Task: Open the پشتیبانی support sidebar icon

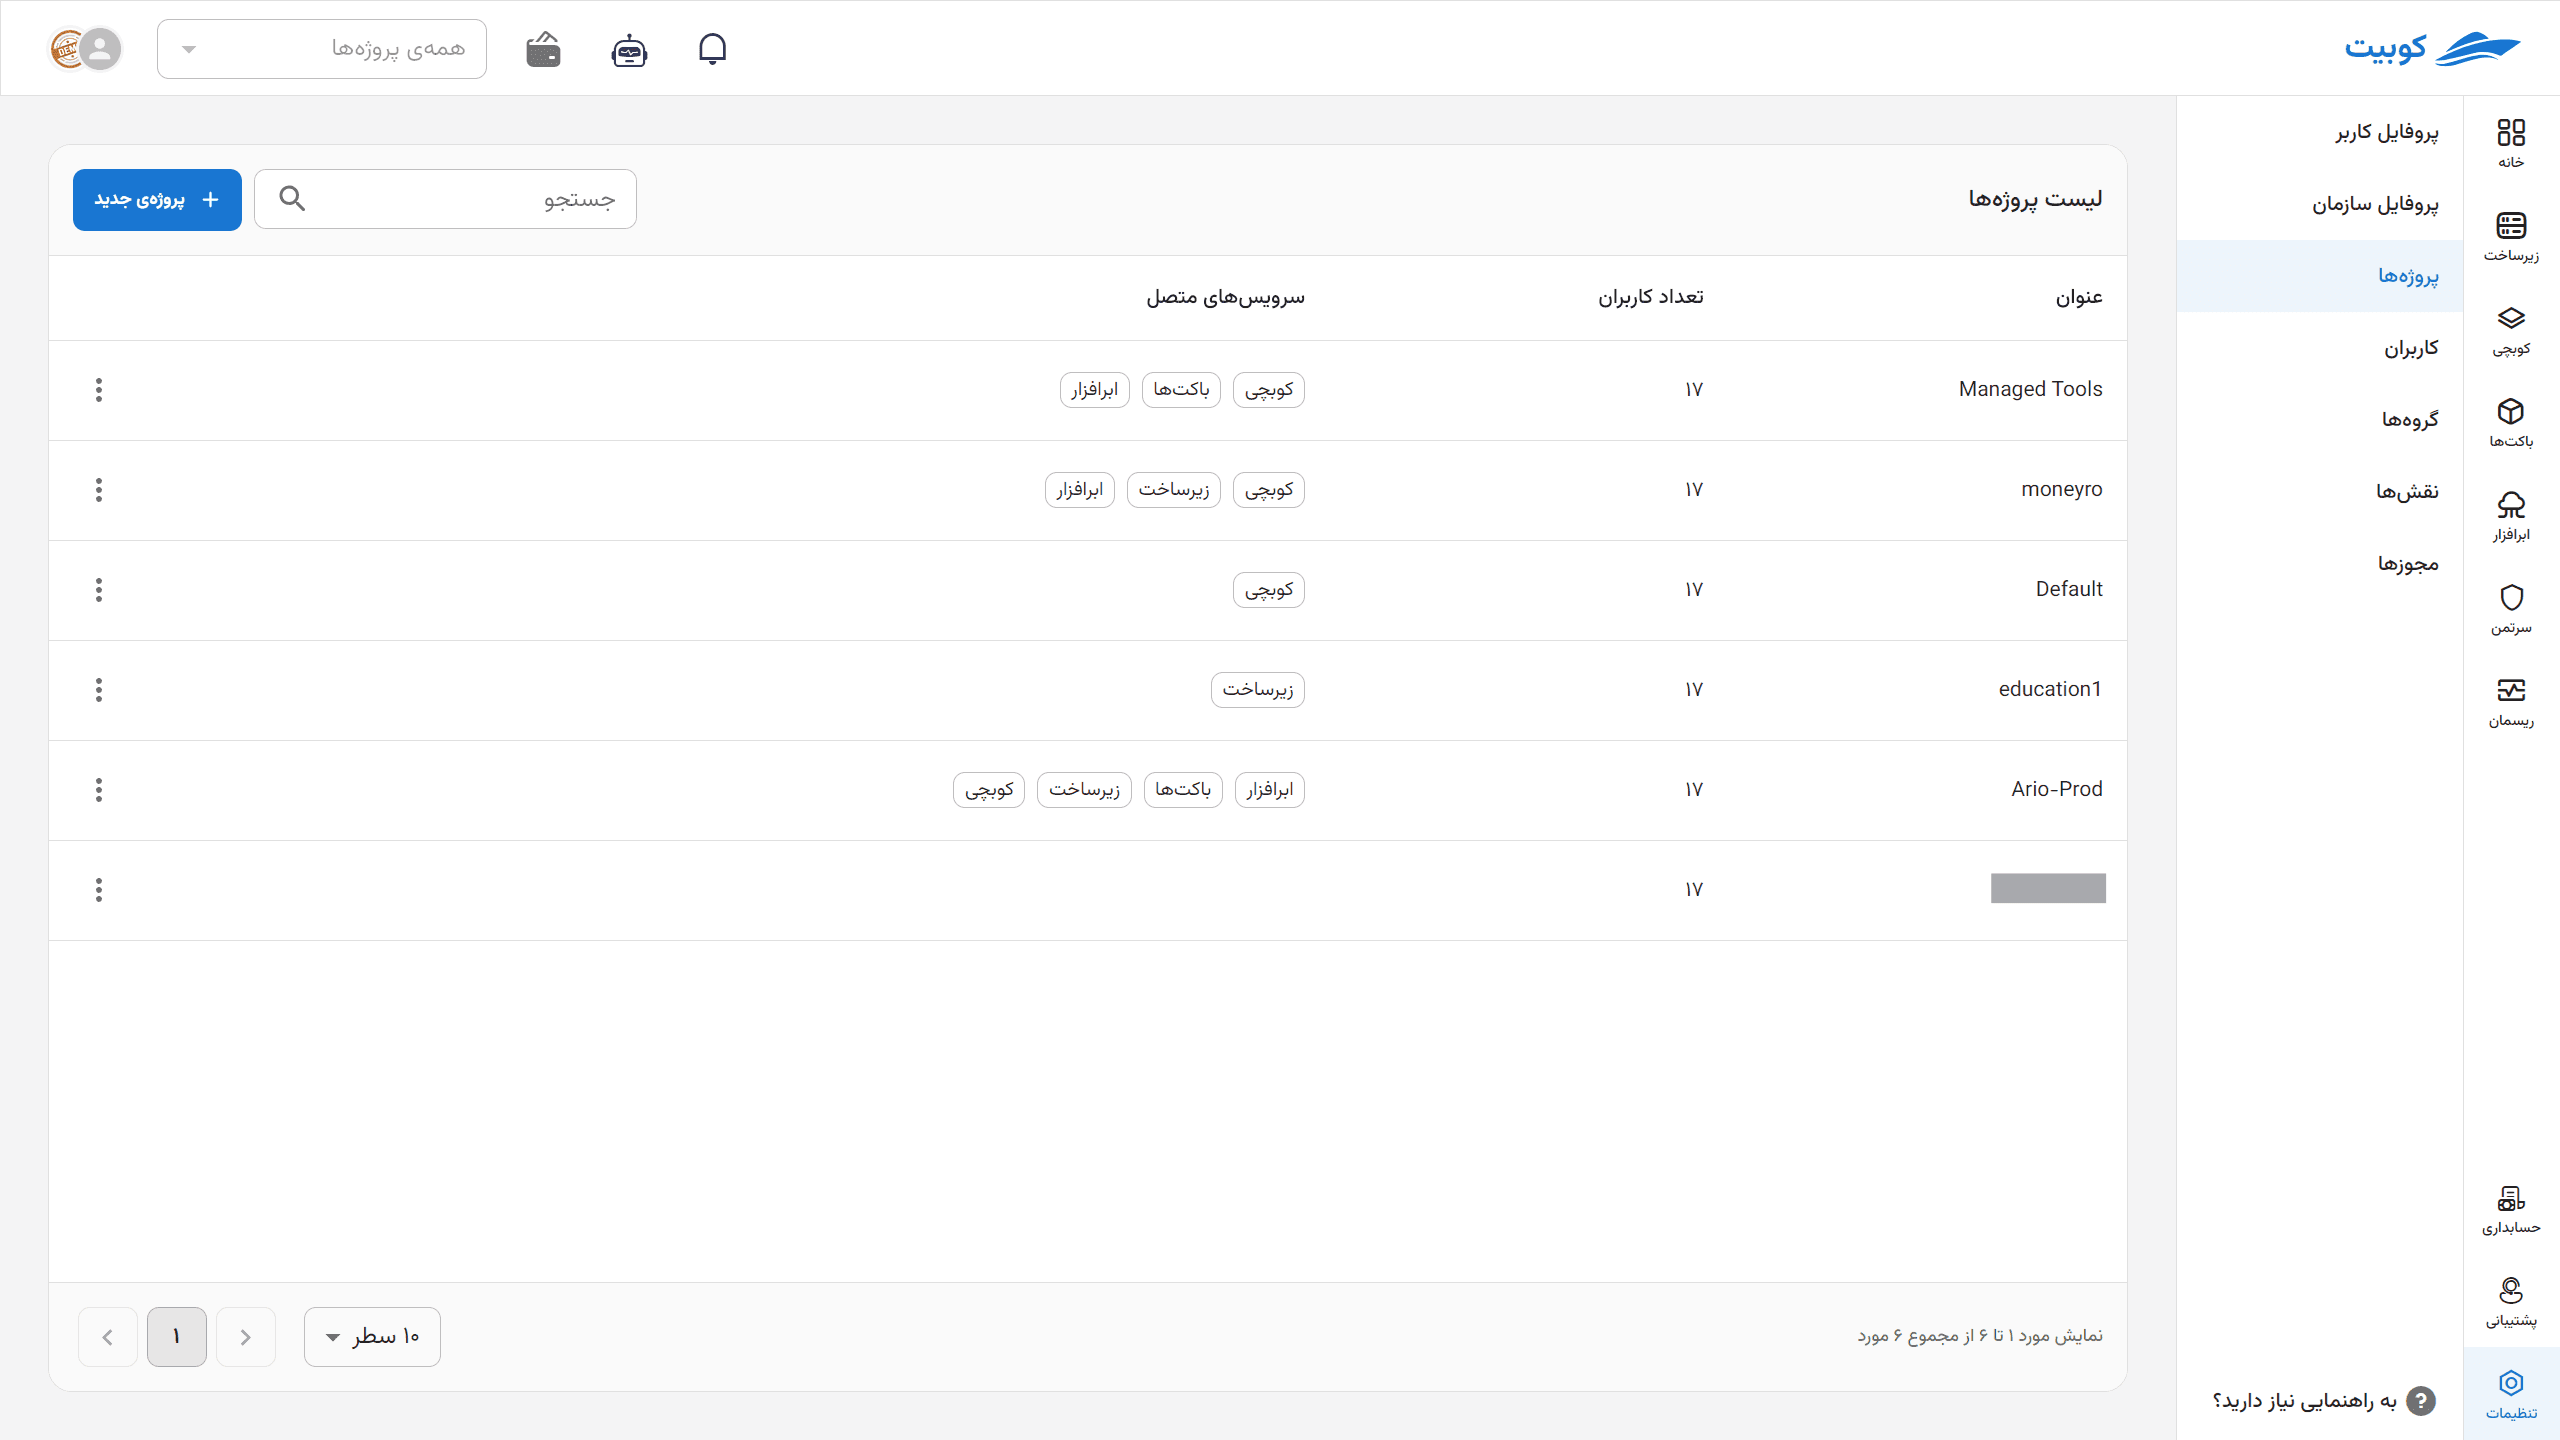Action: [x=2511, y=1302]
